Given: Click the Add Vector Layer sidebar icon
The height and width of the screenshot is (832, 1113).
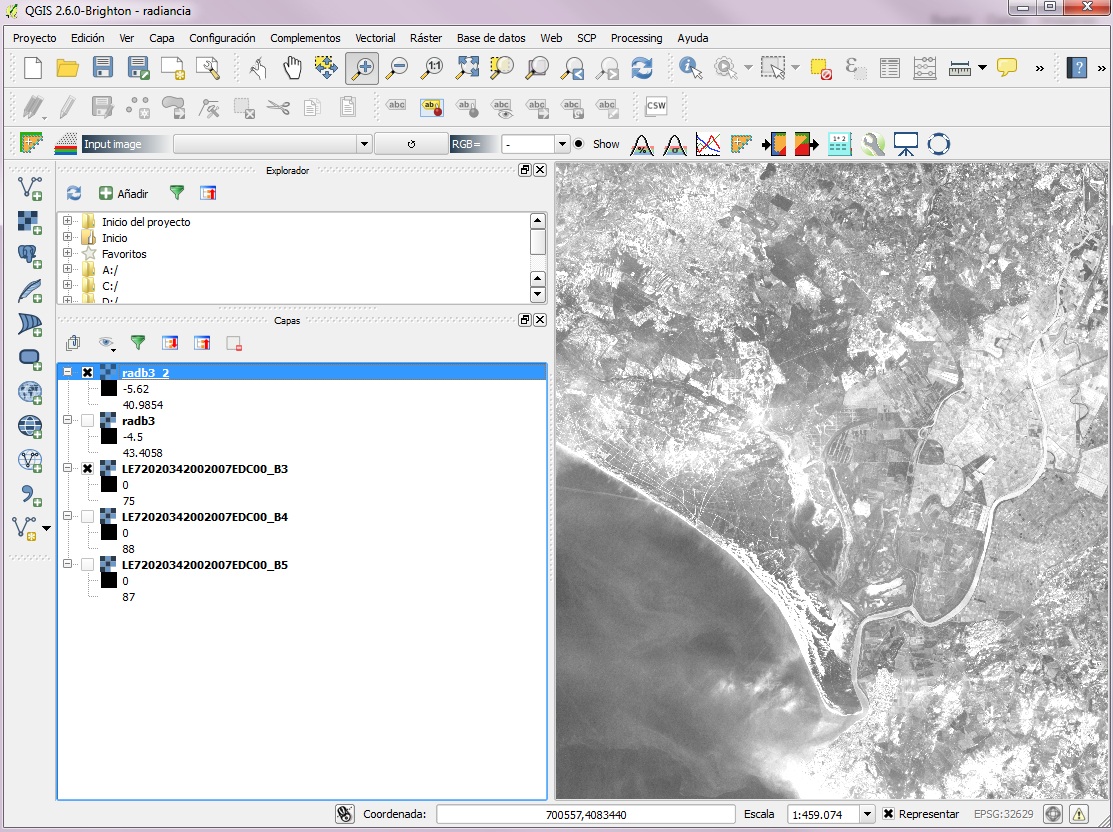Looking at the screenshot, I should point(30,189).
